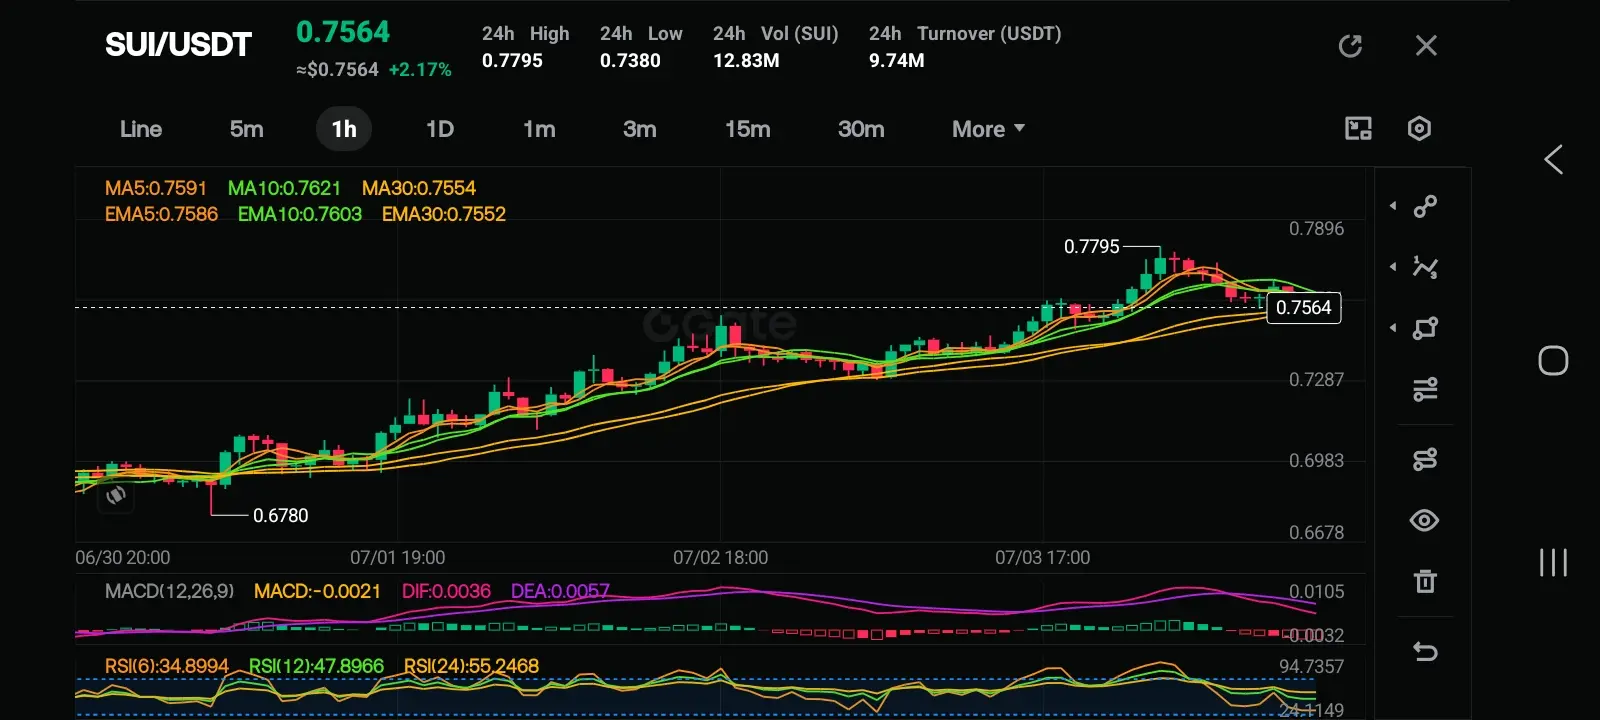Viewport: 1600px width, 720px height.
Task: Toggle the continuous drawing mode icon
Action: pos(1425,459)
